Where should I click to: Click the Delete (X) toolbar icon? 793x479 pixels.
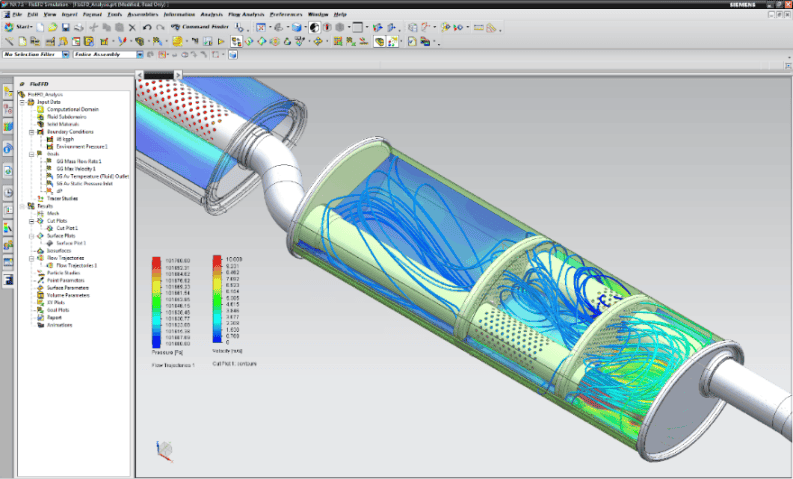tap(133, 28)
